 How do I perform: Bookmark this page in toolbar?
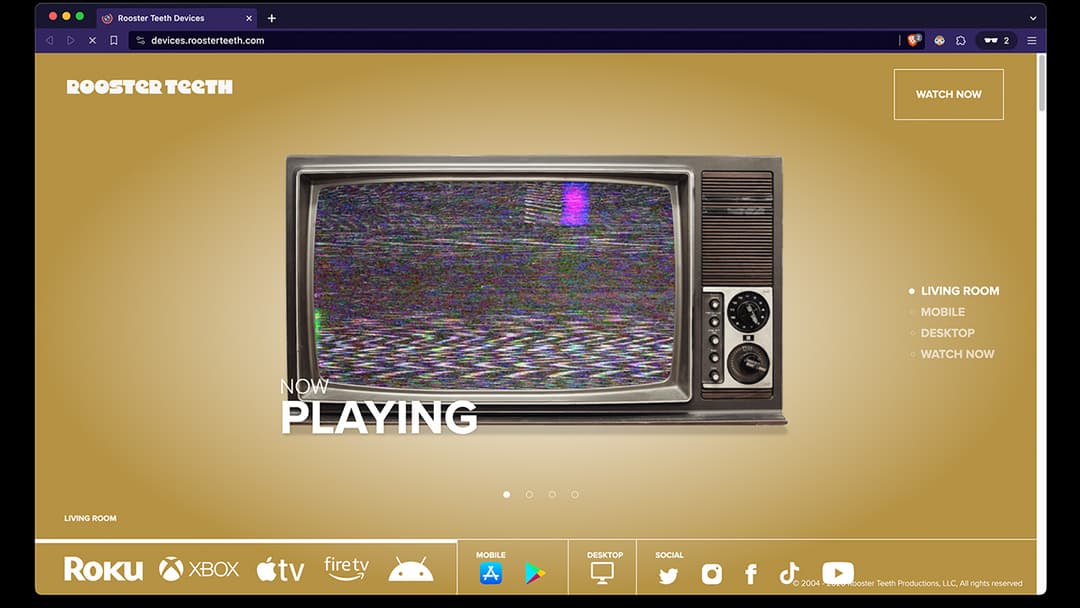[114, 41]
